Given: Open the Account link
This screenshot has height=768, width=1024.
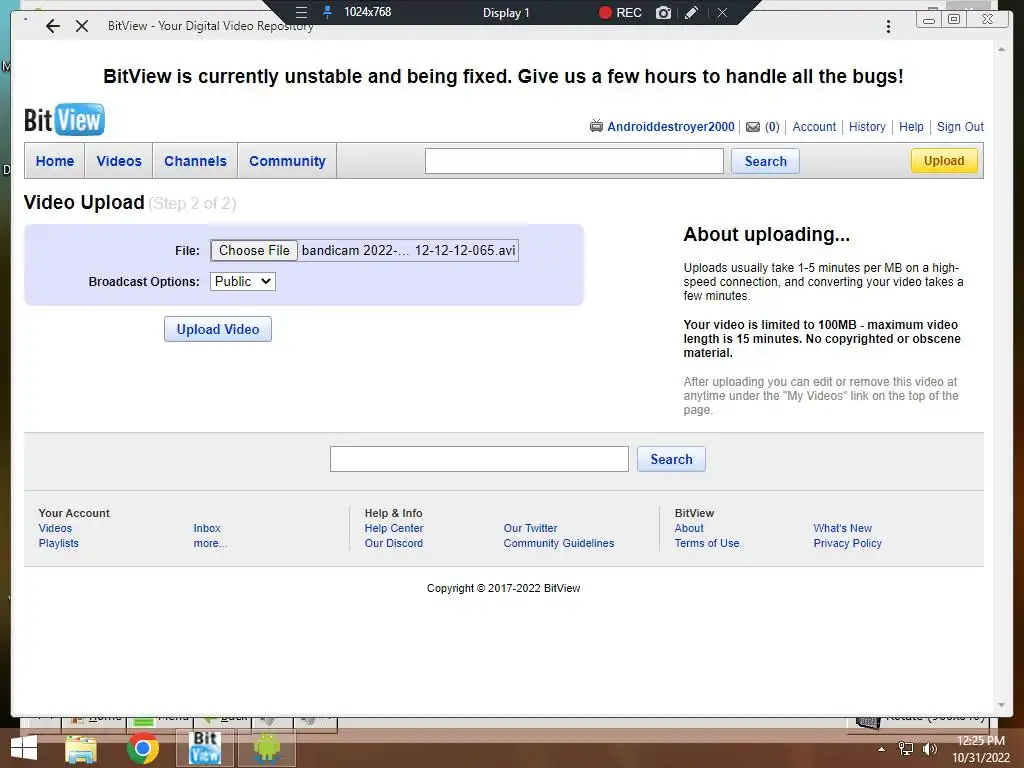Looking at the screenshot, I should click(814, 127).
